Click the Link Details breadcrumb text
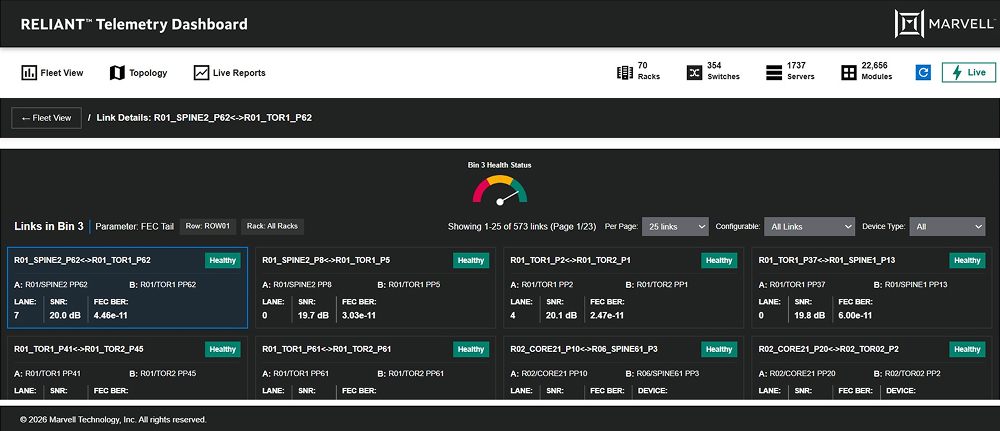Viewport: 1000px width, 431px height. [204, 118]
